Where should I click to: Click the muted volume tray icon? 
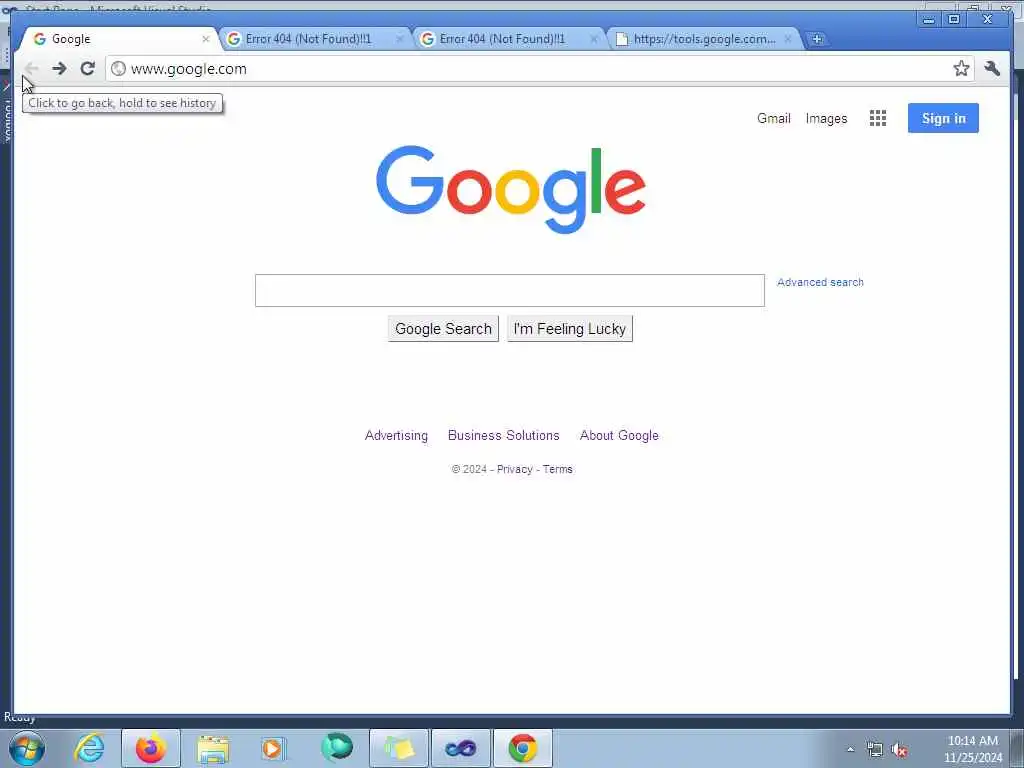tap(899, 750)
